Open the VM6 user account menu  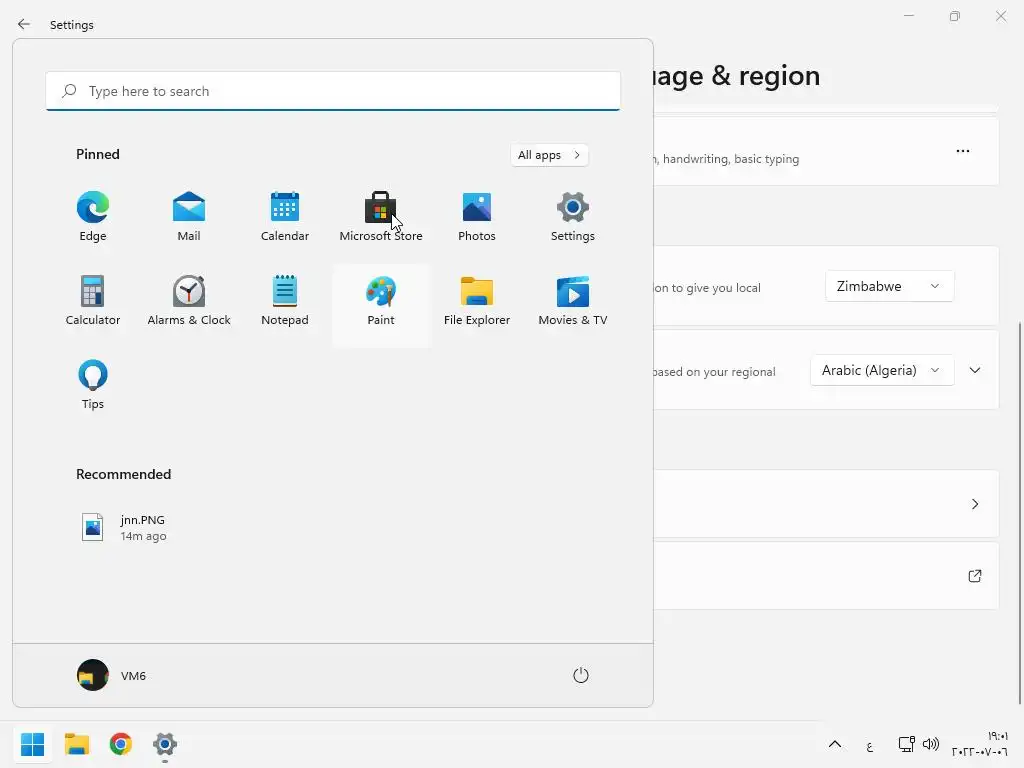click(x=112, y=675)
